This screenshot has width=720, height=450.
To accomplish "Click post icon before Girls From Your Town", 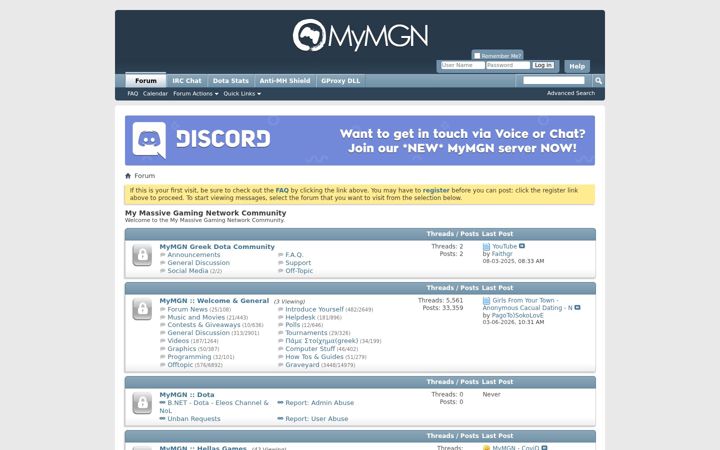I will point(486,301).
